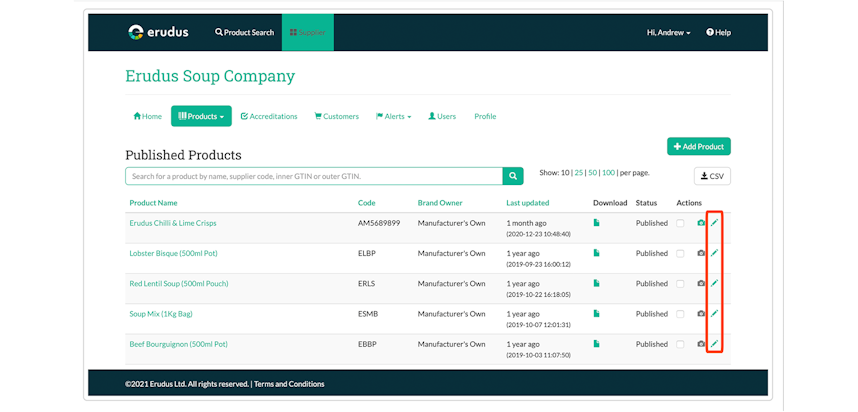Click the magnifier search button
This screenshot has height=412, width=858.
coord(513,176)
